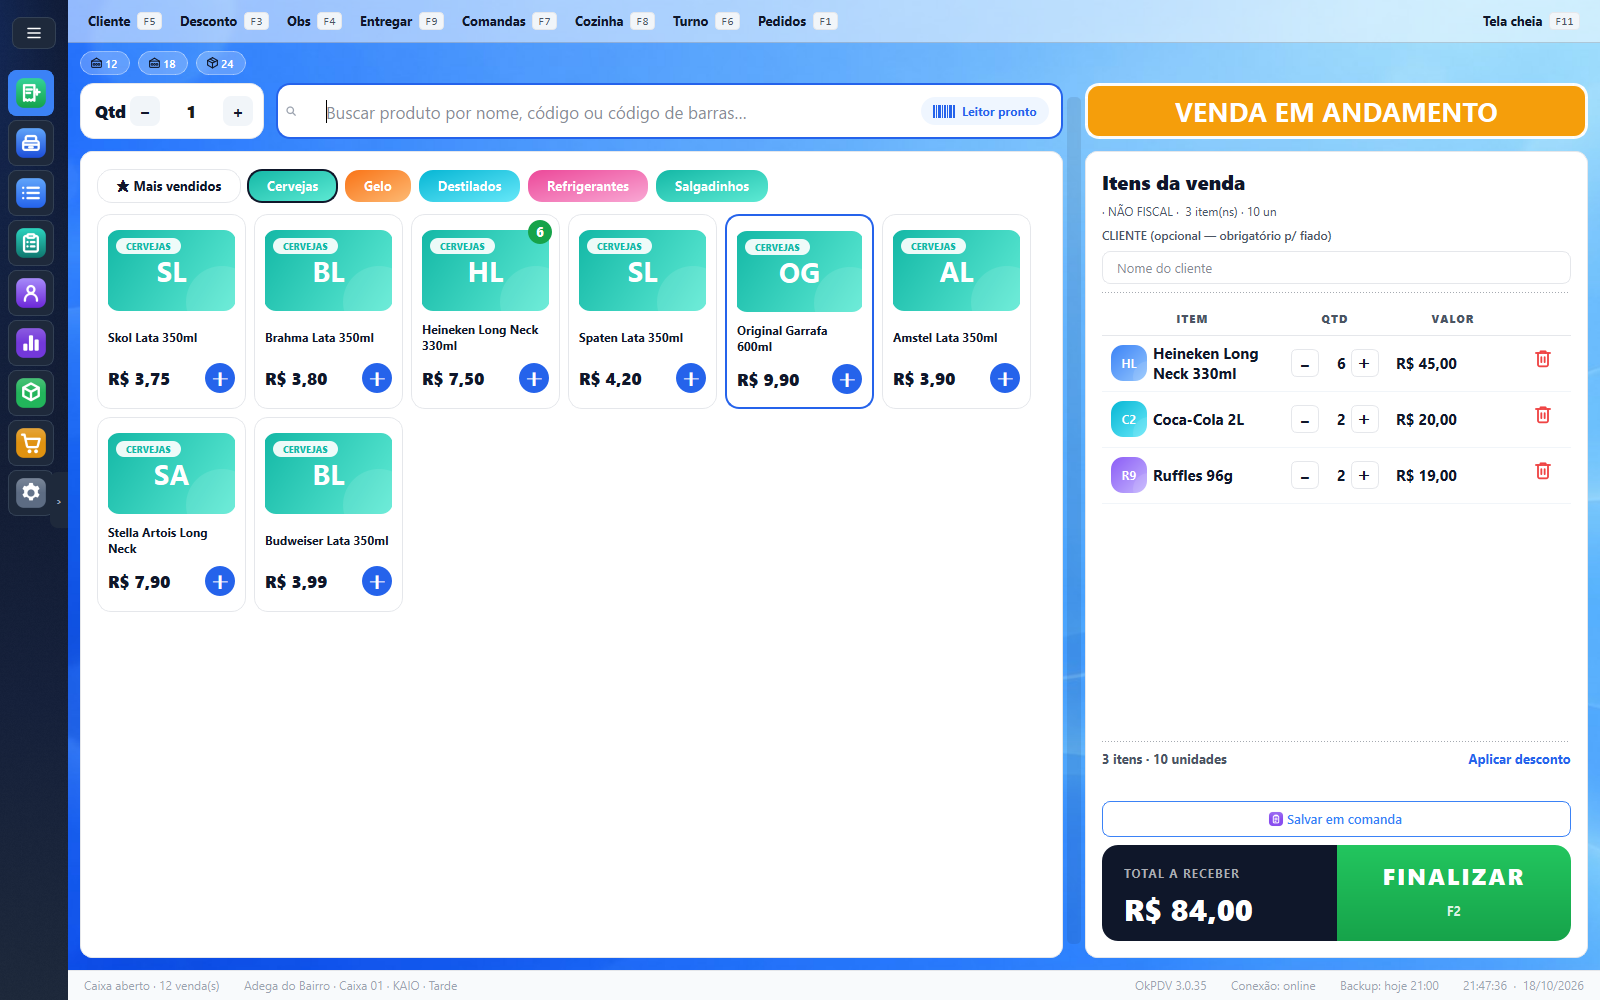Open Desconto menu F3
Screen dimensions: 1600x1000
pyautogui.click(x=224, y=21)
